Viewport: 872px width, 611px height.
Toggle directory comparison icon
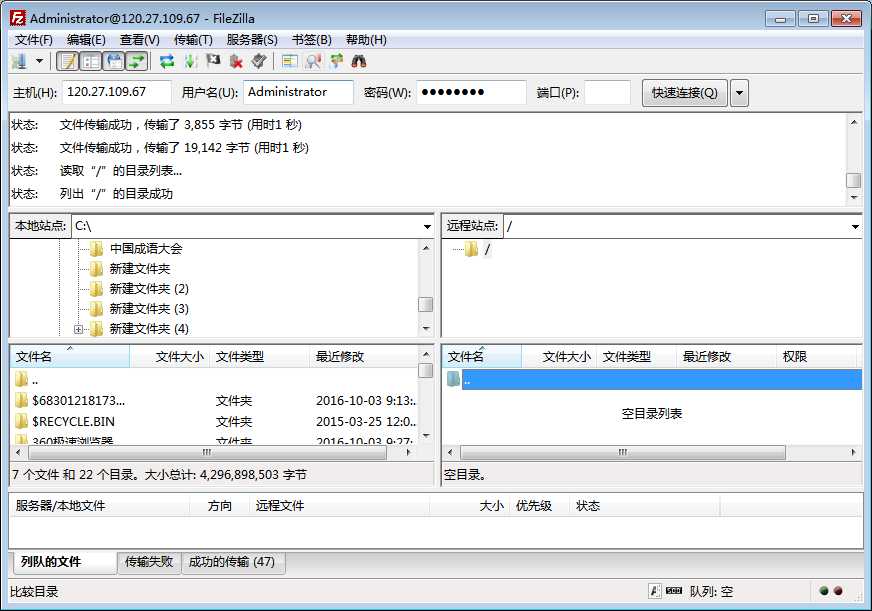[x=313, y=61]
